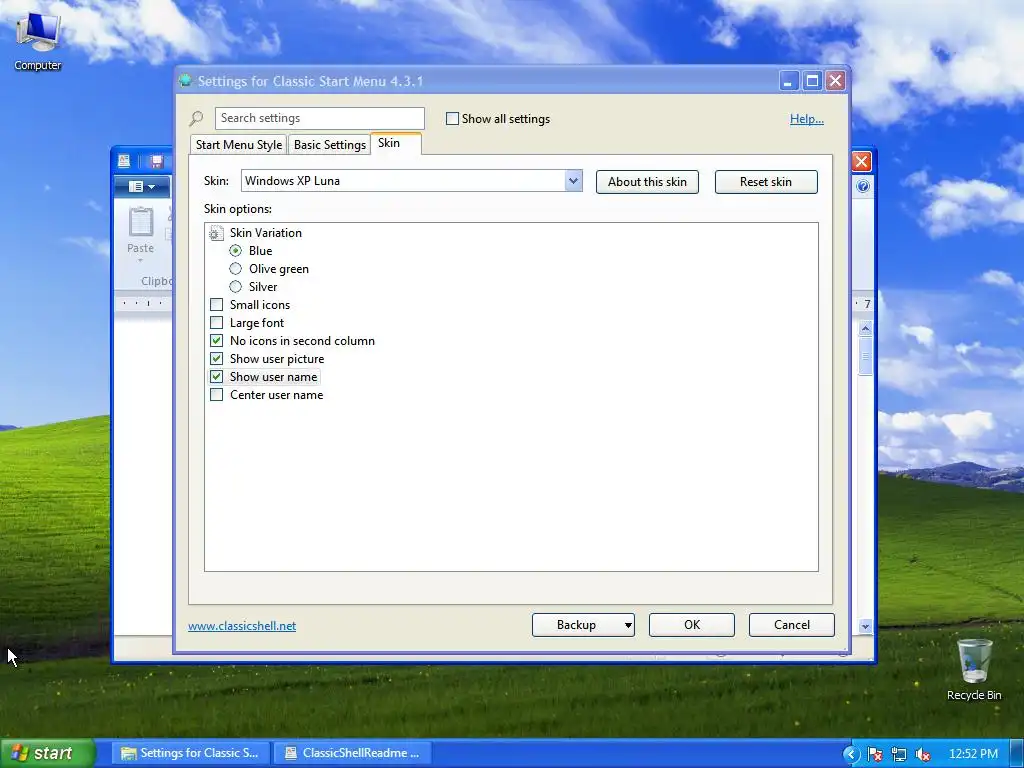Click the WordPad vertical scrollbar thumb
This screenshot has width=1024, height=768.
coord(865,356)
